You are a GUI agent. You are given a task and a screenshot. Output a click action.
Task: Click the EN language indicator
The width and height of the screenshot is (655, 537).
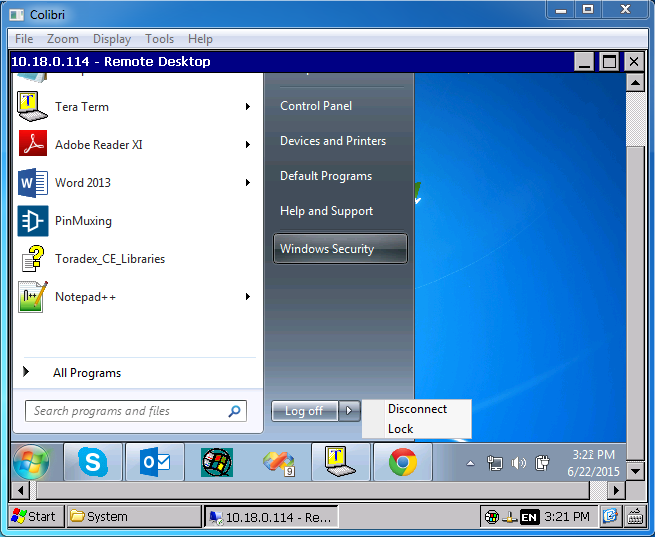(x=529, y=517)
